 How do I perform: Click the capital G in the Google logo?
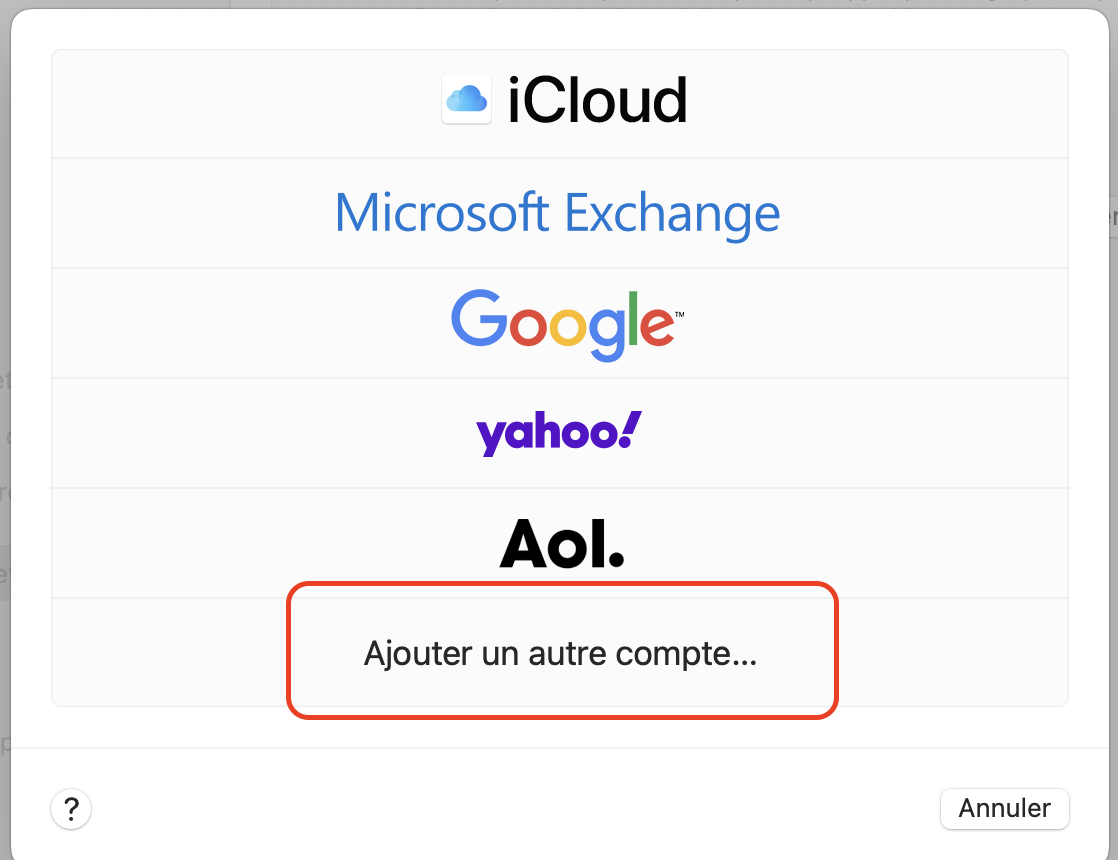point(478,318)
